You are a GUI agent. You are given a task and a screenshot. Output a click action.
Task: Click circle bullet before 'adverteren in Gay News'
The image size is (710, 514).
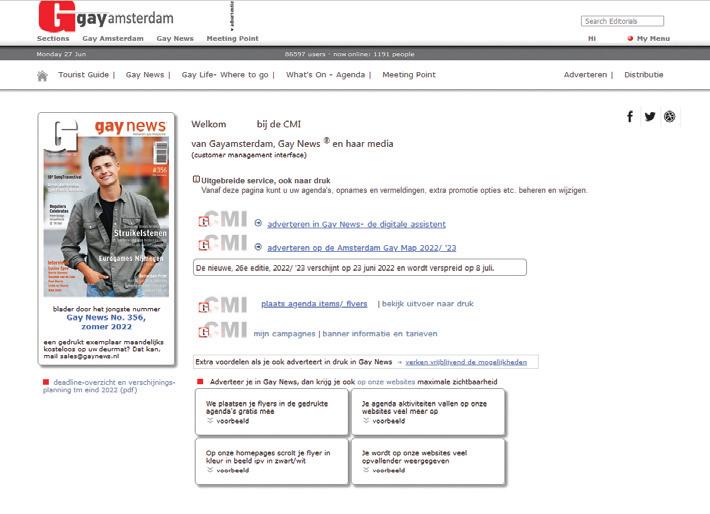(x=258, y=223)
